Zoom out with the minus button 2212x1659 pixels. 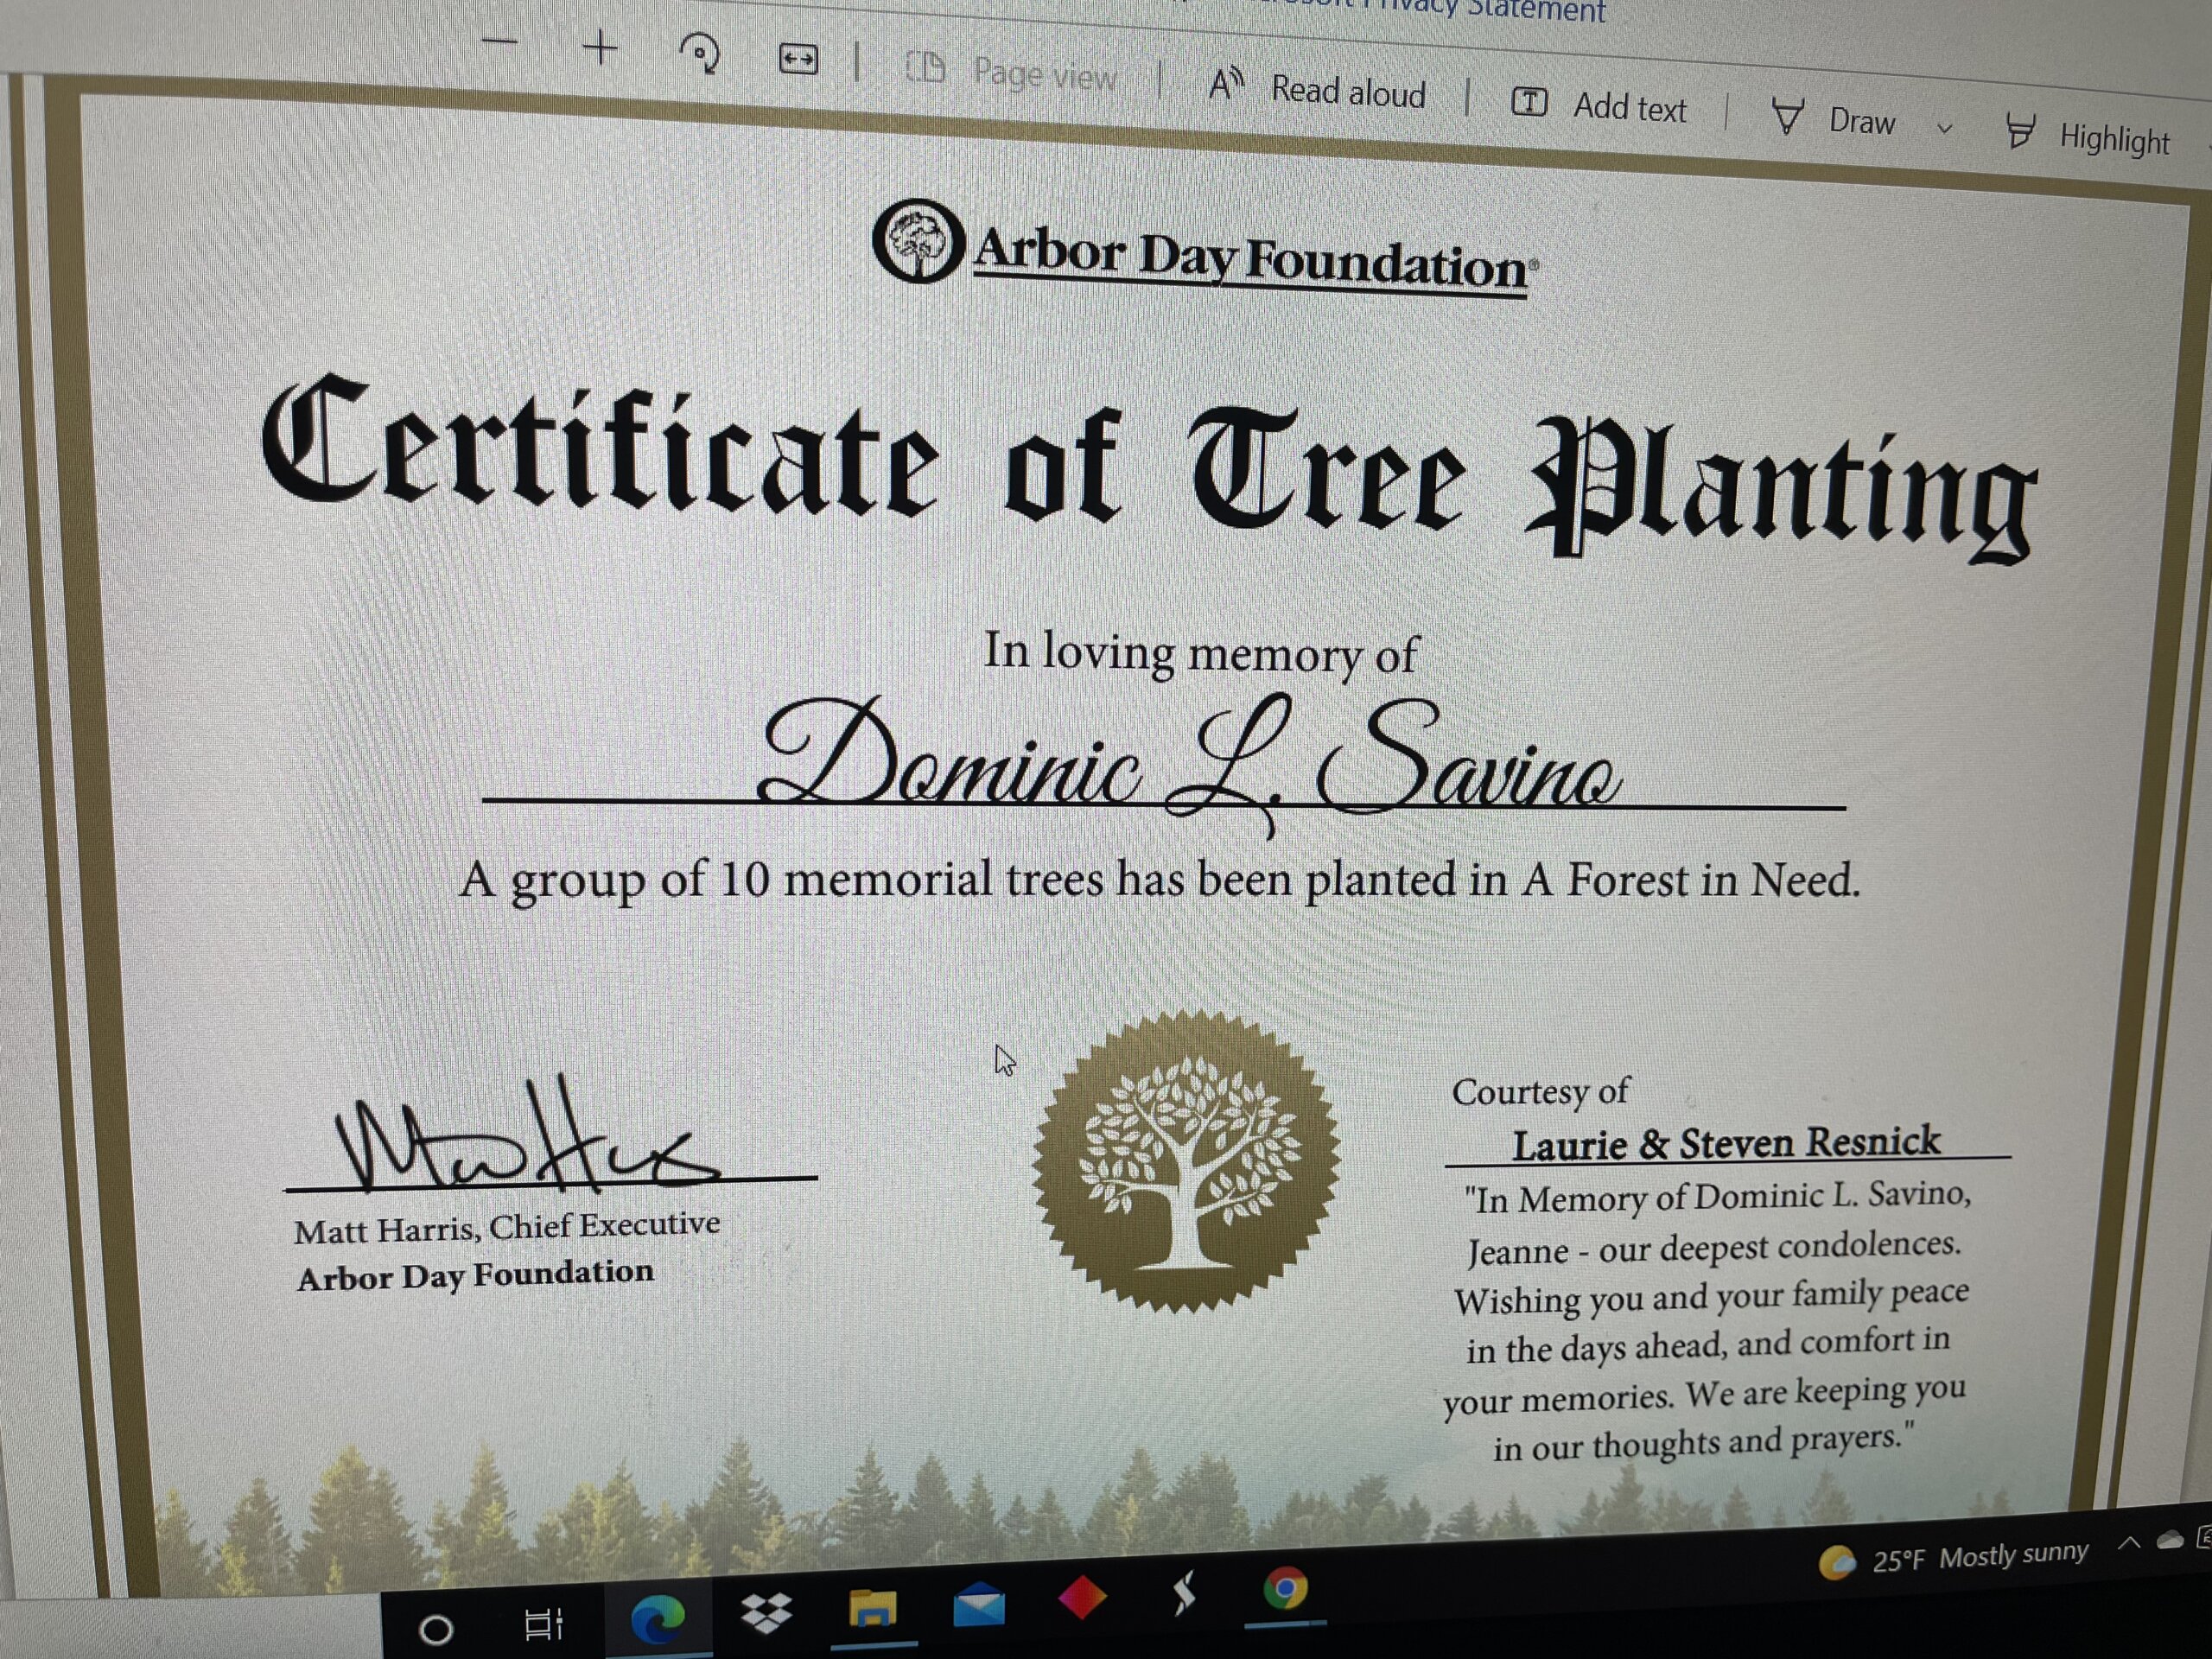pos(500,42)
